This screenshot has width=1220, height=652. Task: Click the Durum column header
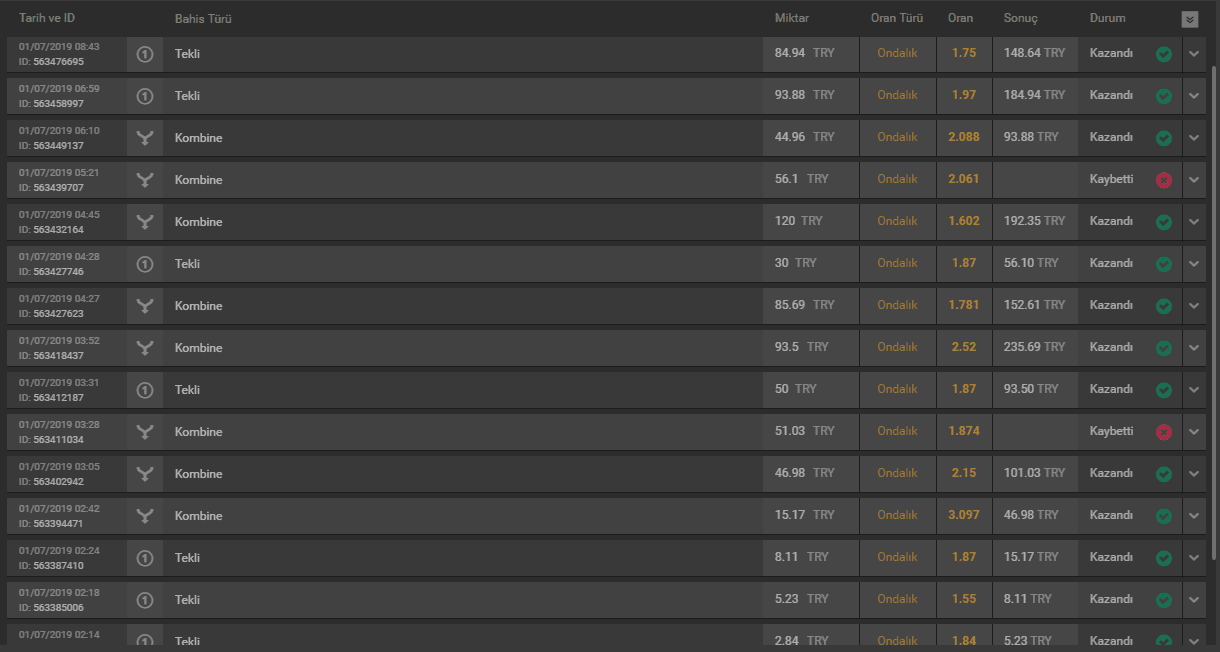click(x=1107, y=18)
